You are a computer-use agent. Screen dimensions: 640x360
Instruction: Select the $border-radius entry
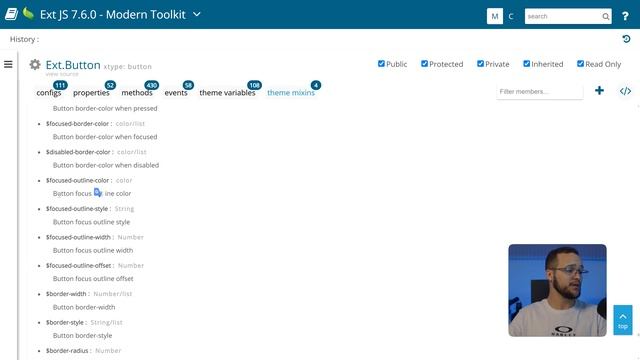tap(67, 351)
